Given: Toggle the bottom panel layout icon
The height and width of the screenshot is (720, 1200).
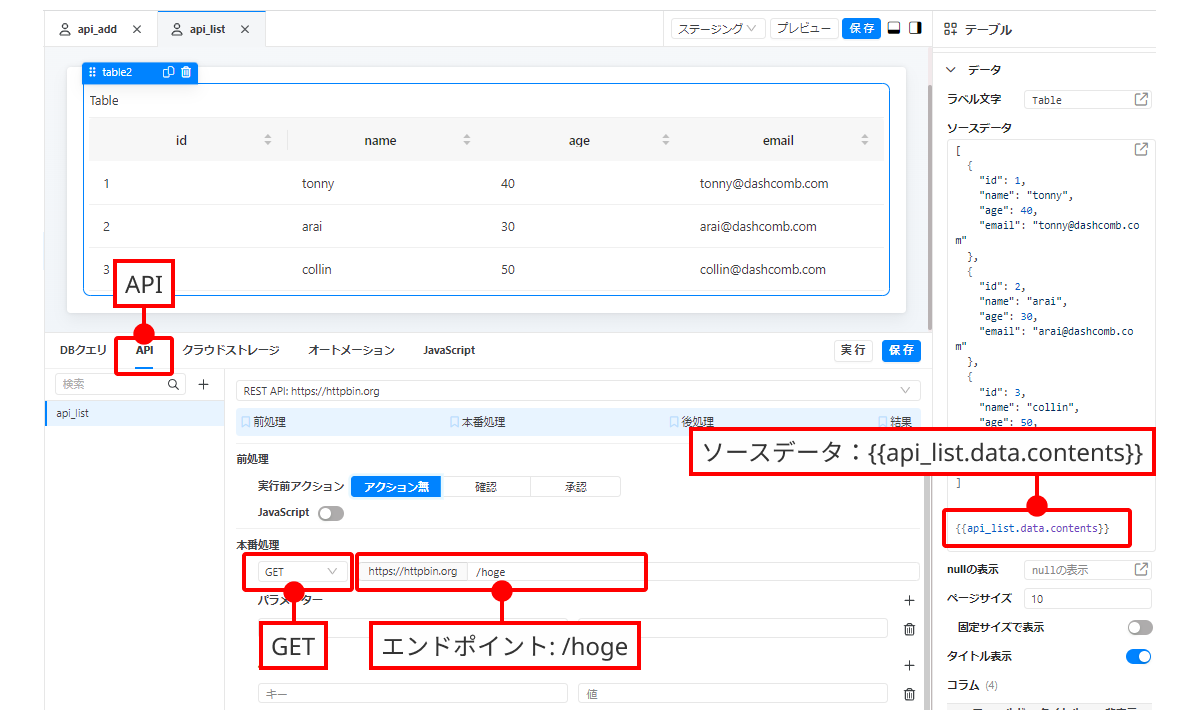Looking at the screenshot, I should tap(894, 29).
